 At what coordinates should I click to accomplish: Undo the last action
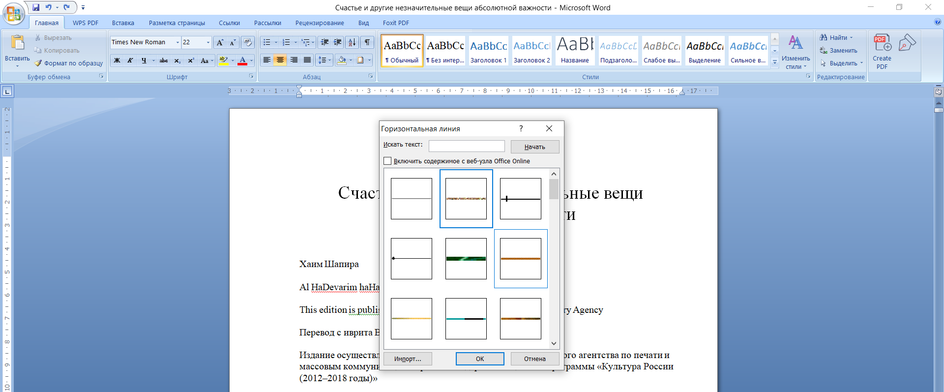point(49,7)
